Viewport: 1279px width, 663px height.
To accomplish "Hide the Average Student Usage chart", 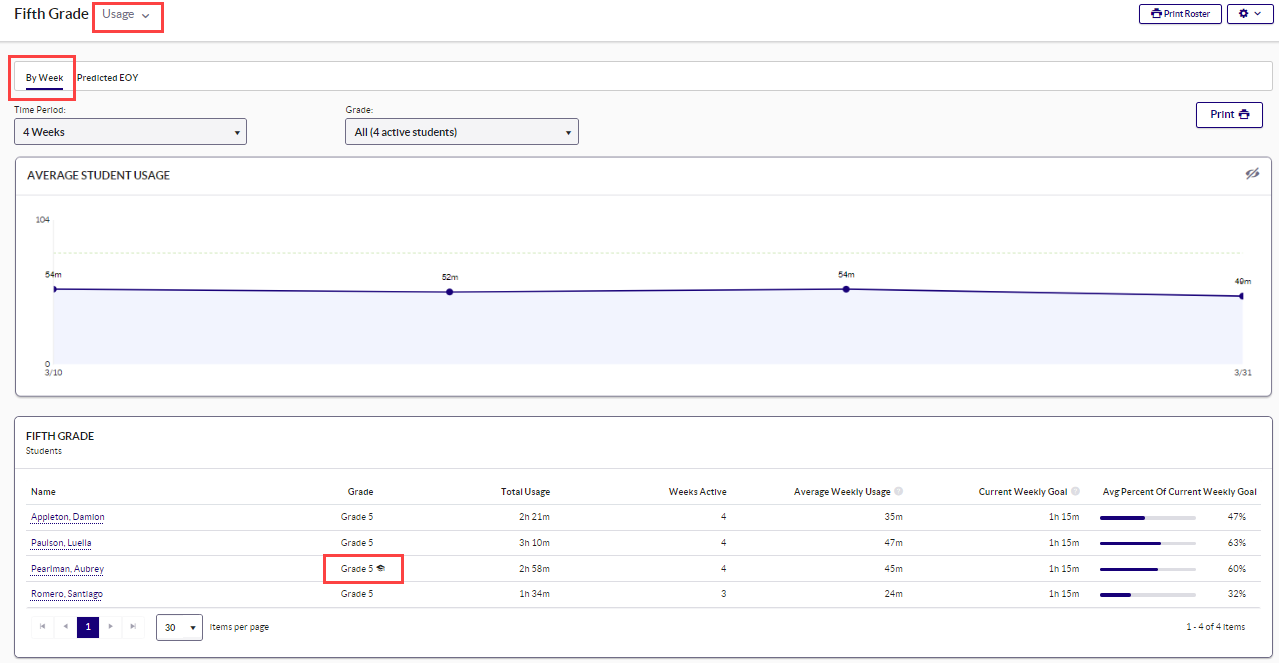I will [x=1252, y=174].
